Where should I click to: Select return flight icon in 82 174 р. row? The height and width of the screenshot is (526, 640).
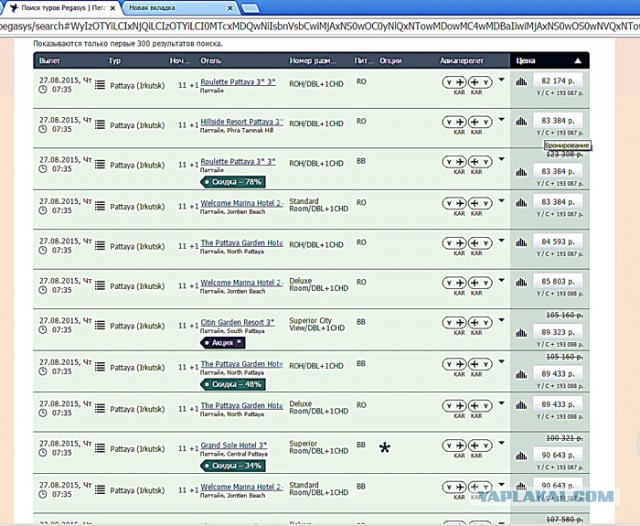click(x=480, y=82)
